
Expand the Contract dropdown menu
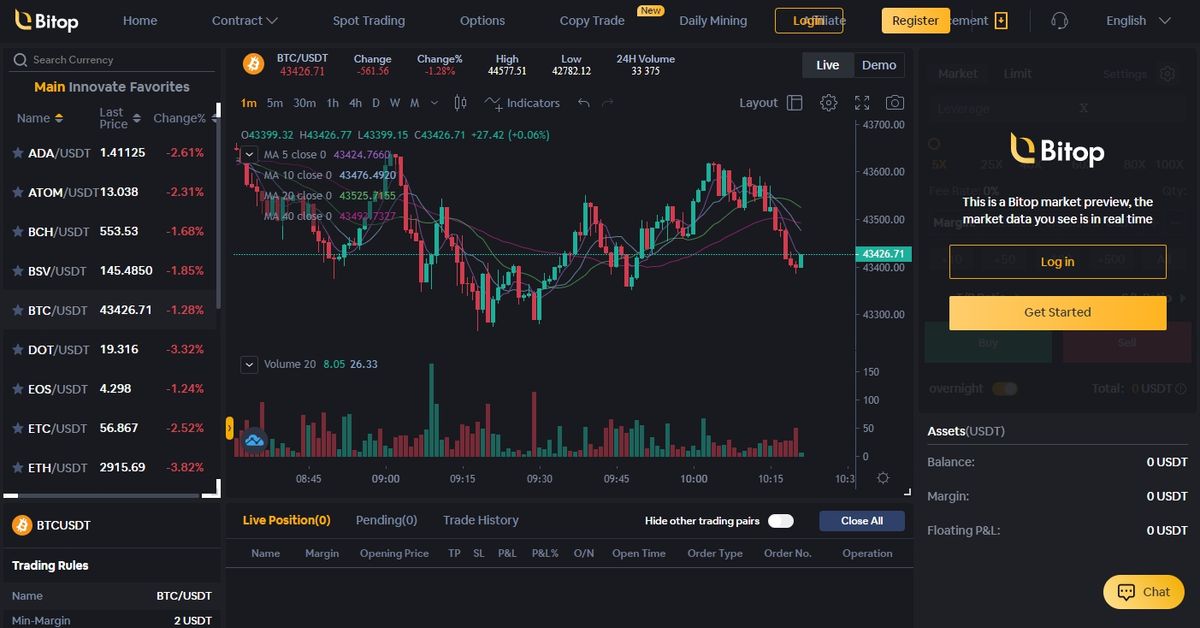pos(245,20)
